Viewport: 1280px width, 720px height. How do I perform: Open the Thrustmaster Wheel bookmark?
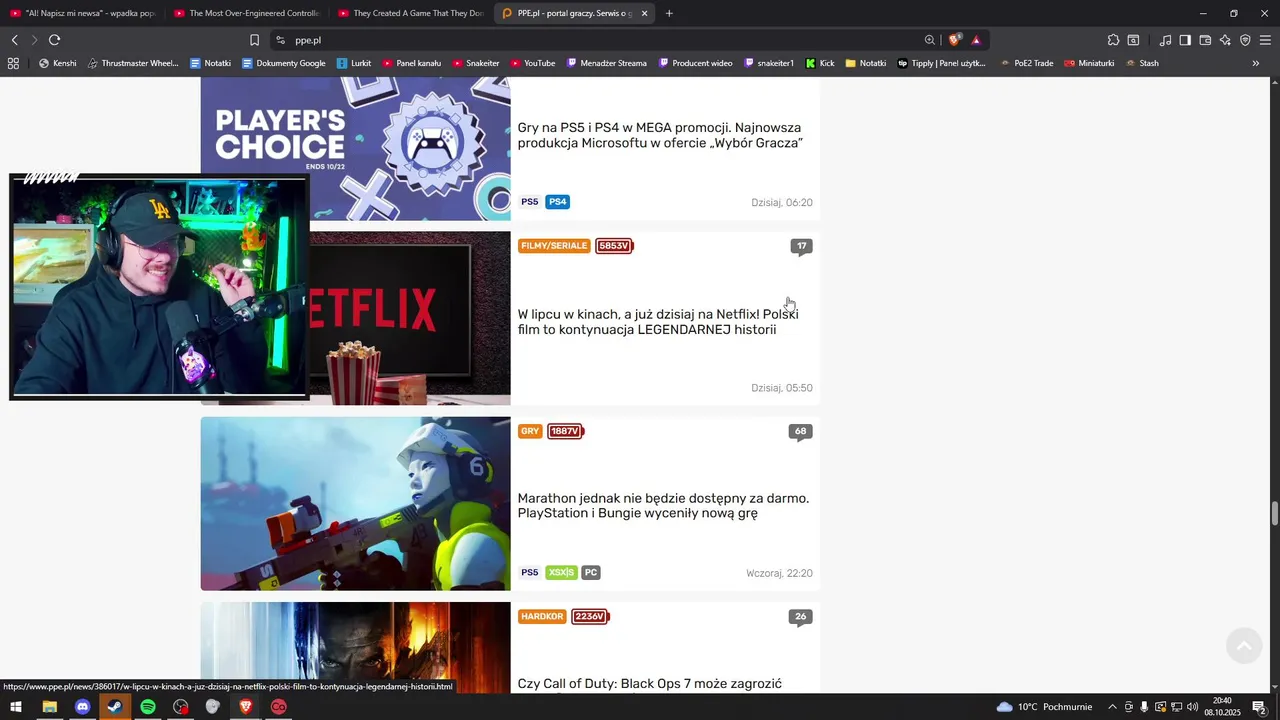pyautogui.click(x=132, y=63)
